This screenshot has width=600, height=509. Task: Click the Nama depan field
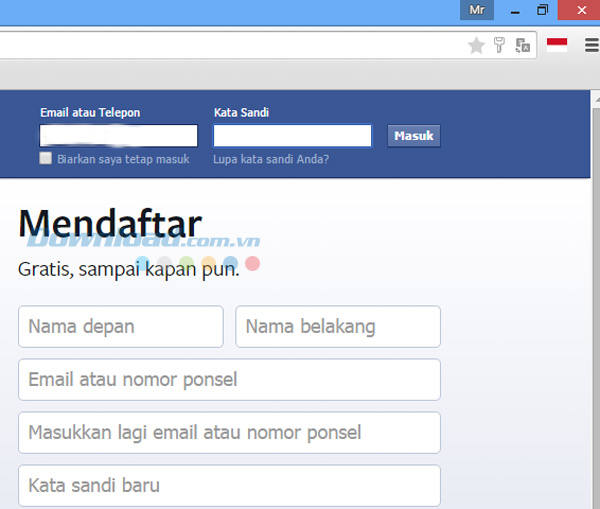[121, 326]
